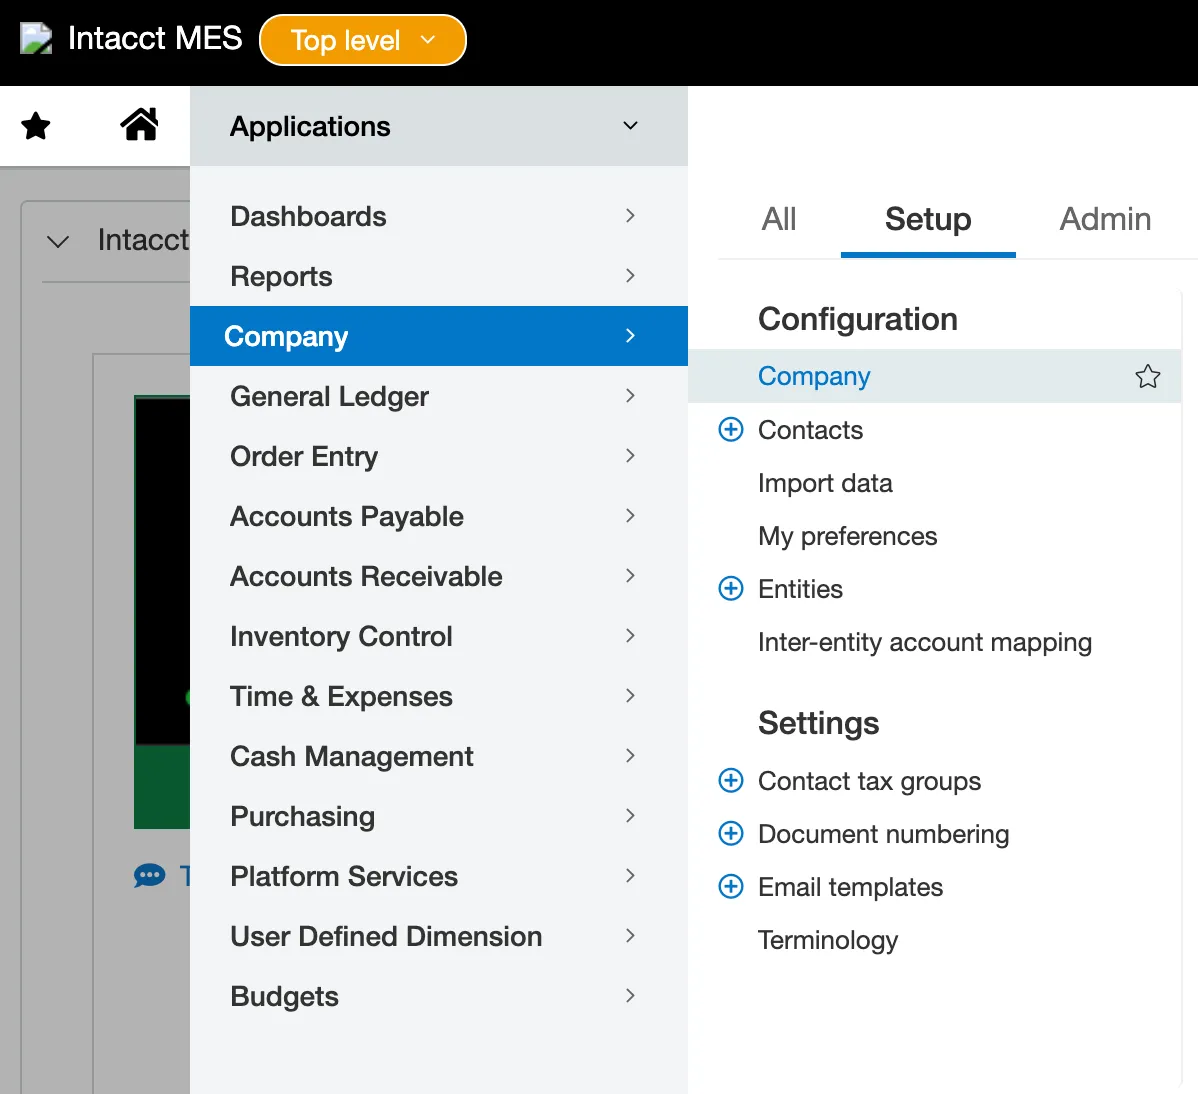Toggle favorite star on Company item

tap(1147, 377)
